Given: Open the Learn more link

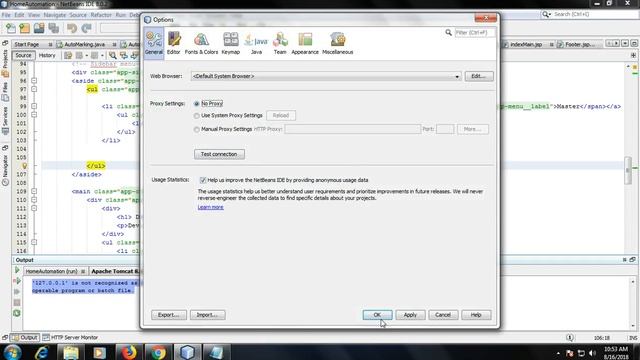Looking at the screenshot, I should [211, 207].
